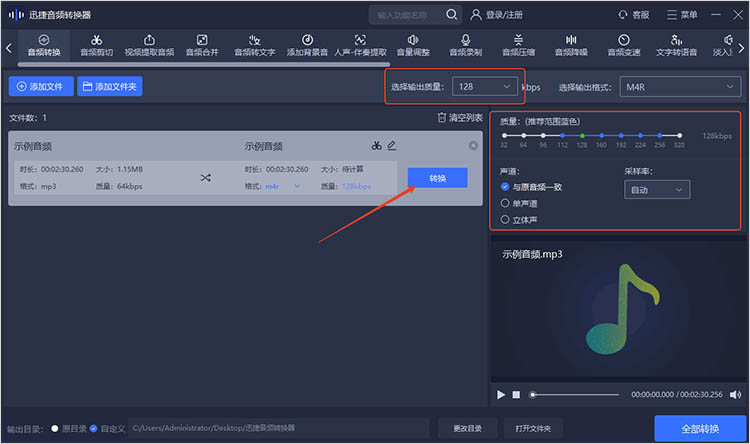This screenshot has height=444, width=750.
Task: Open the 菜单 menu
Action: click(682, 15)
